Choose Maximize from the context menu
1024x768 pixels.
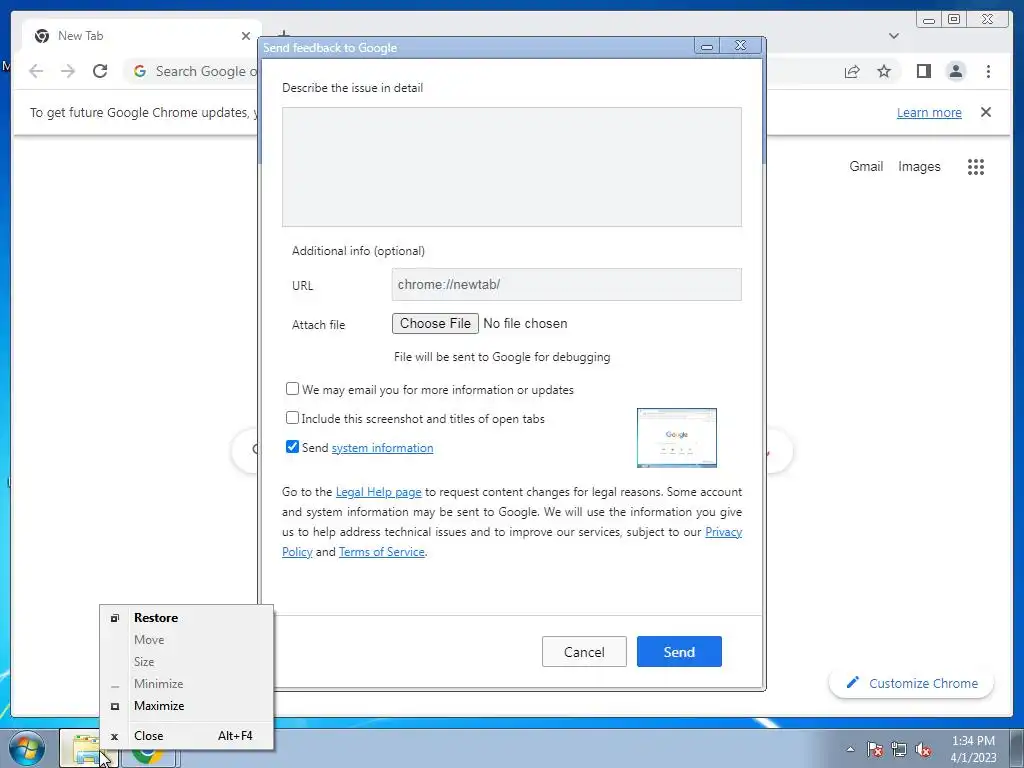(186, 706)
